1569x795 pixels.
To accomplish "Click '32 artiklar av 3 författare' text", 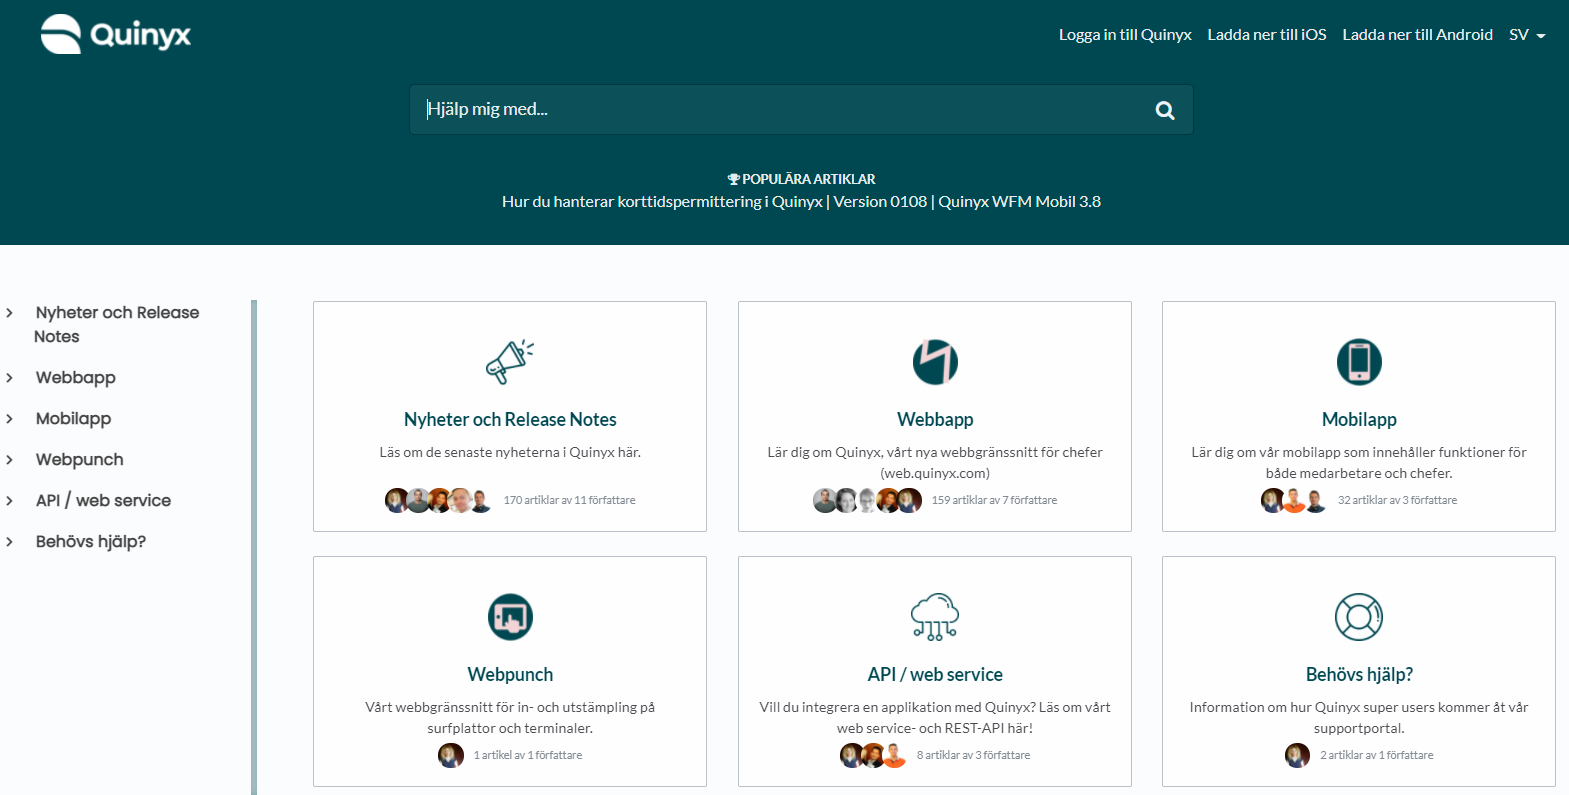I will pos(1397,500).
